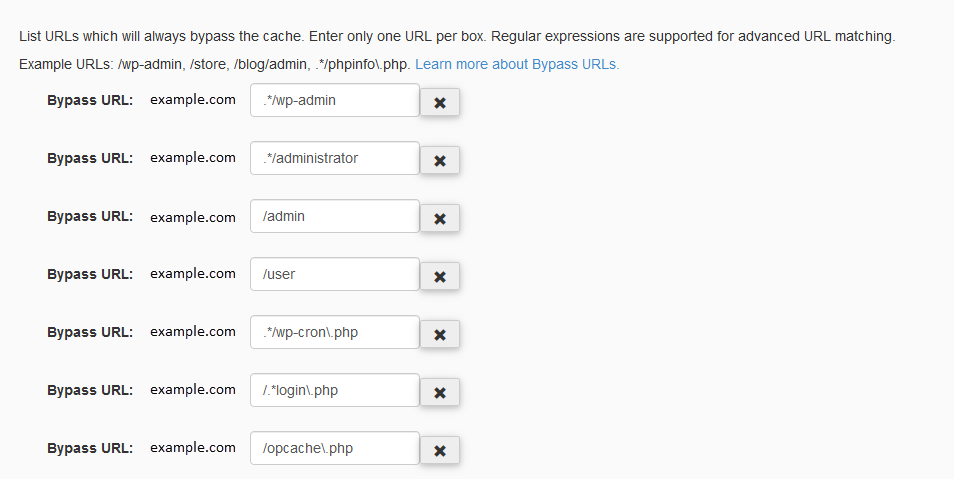The height and width of the screenshot is (479, 954).
Task: Delete the .*/administrator bypass URL row
Action: pyautogui.click(x=439, y=160)
